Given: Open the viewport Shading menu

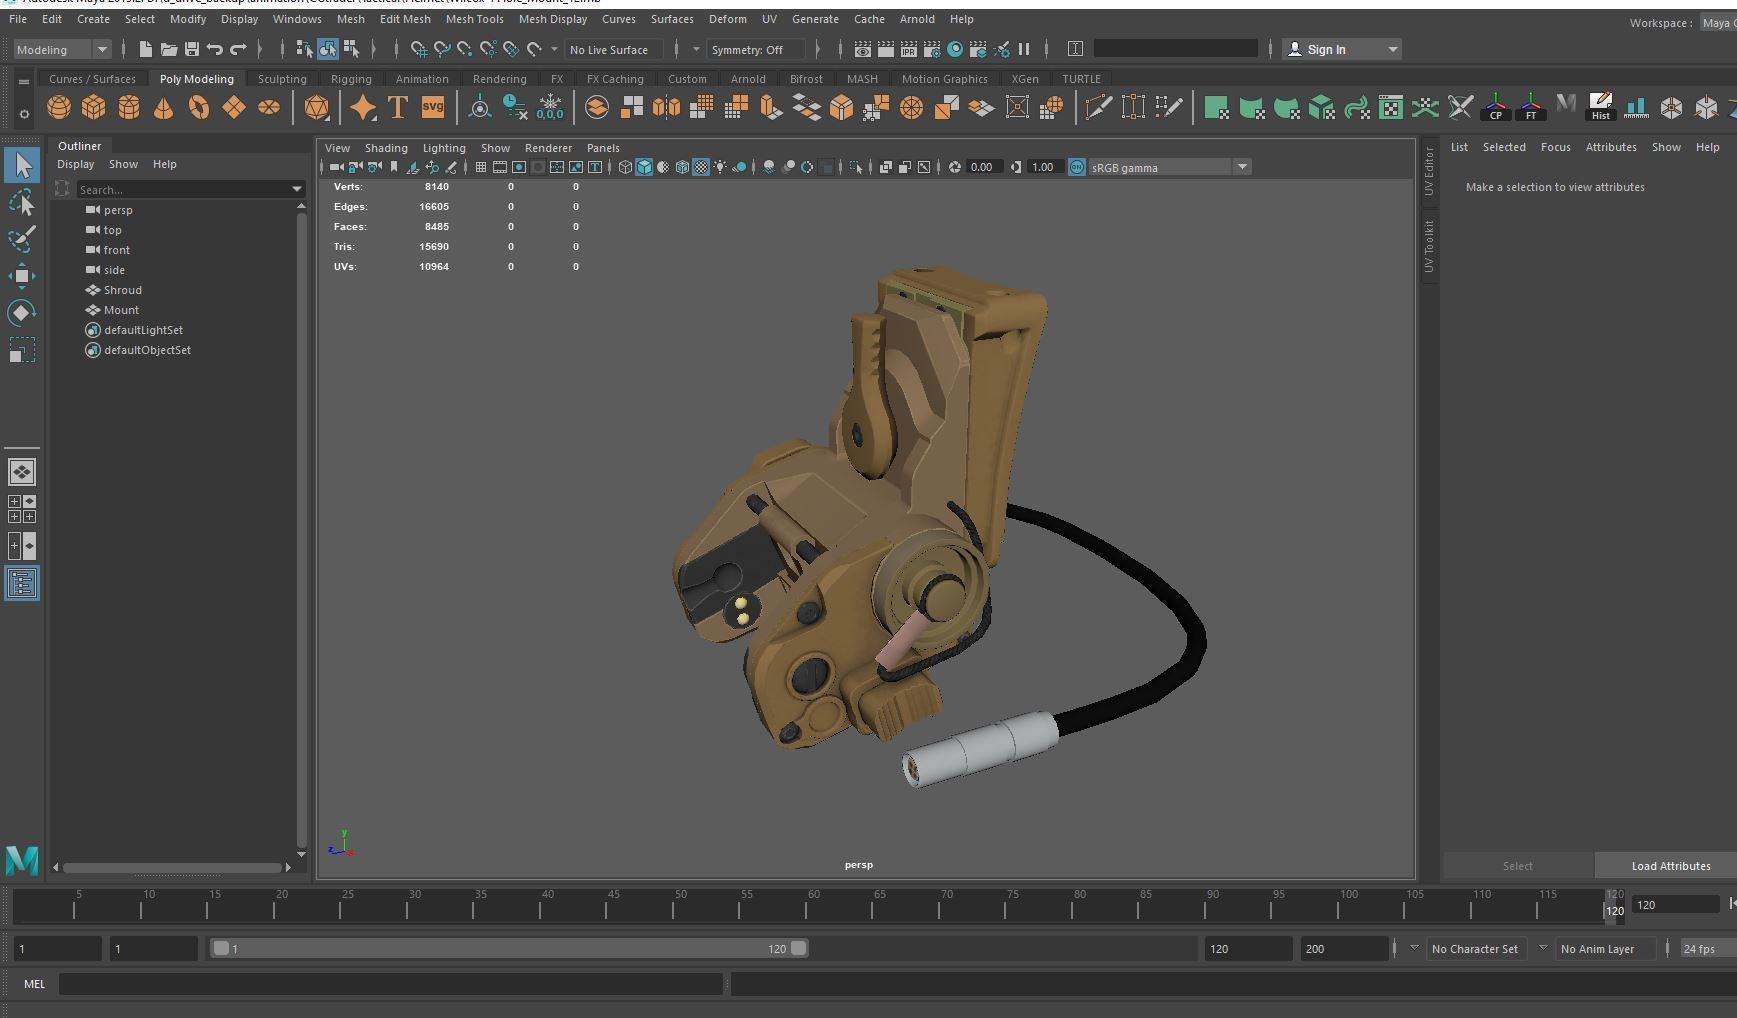Looking at the screenshot, I should [386, 148].
